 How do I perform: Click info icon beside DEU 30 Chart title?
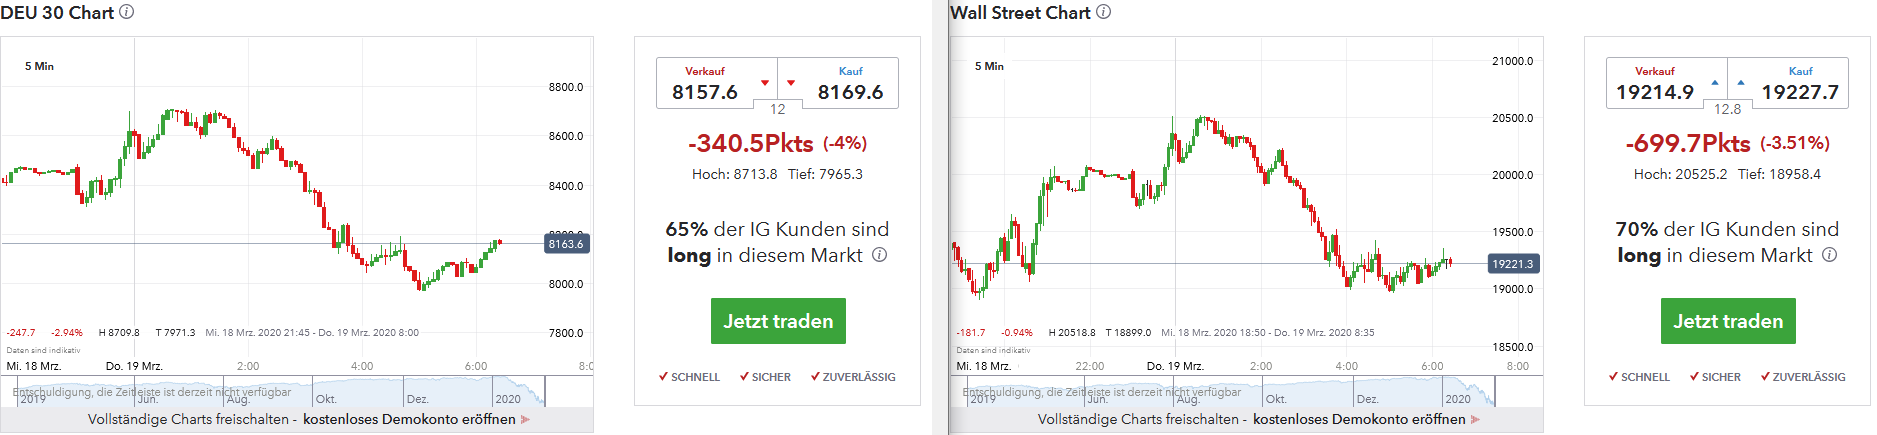pos(127,12)
